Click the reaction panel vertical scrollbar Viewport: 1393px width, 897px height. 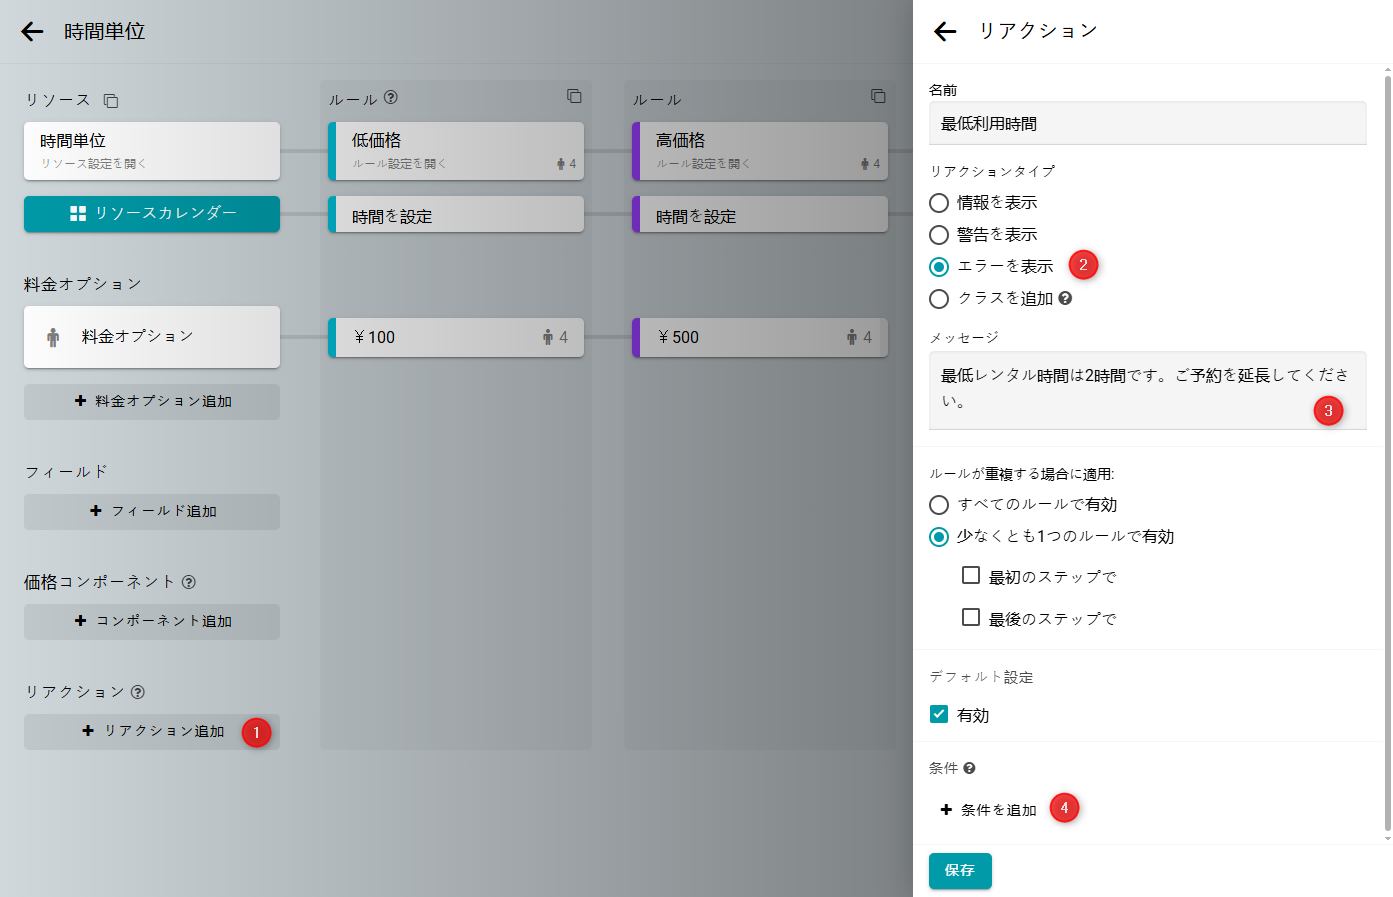click(1387, 455)
